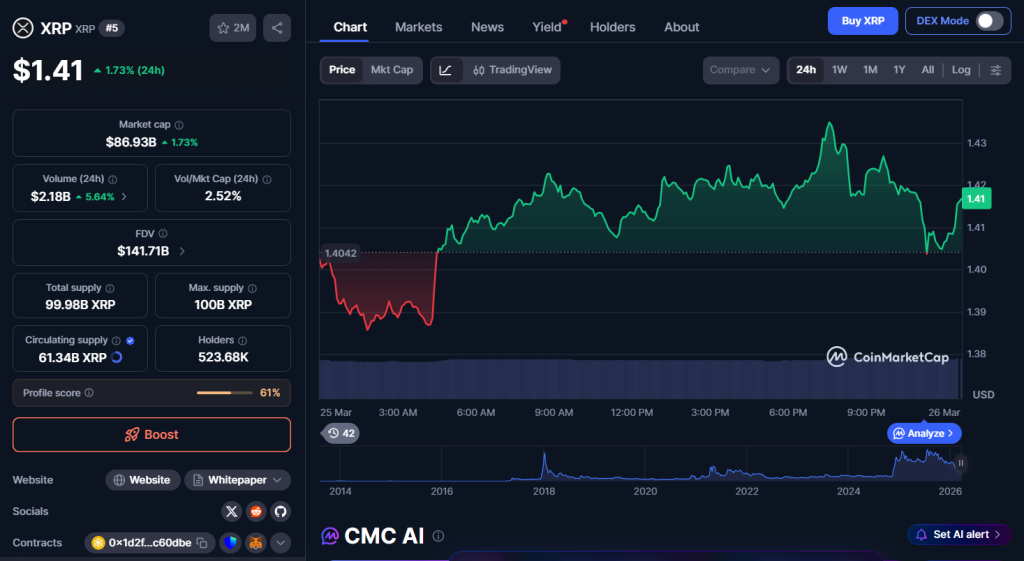Switch to the Markets tab
This screenshot has width=1024, height=561.
tap(418, 27)
